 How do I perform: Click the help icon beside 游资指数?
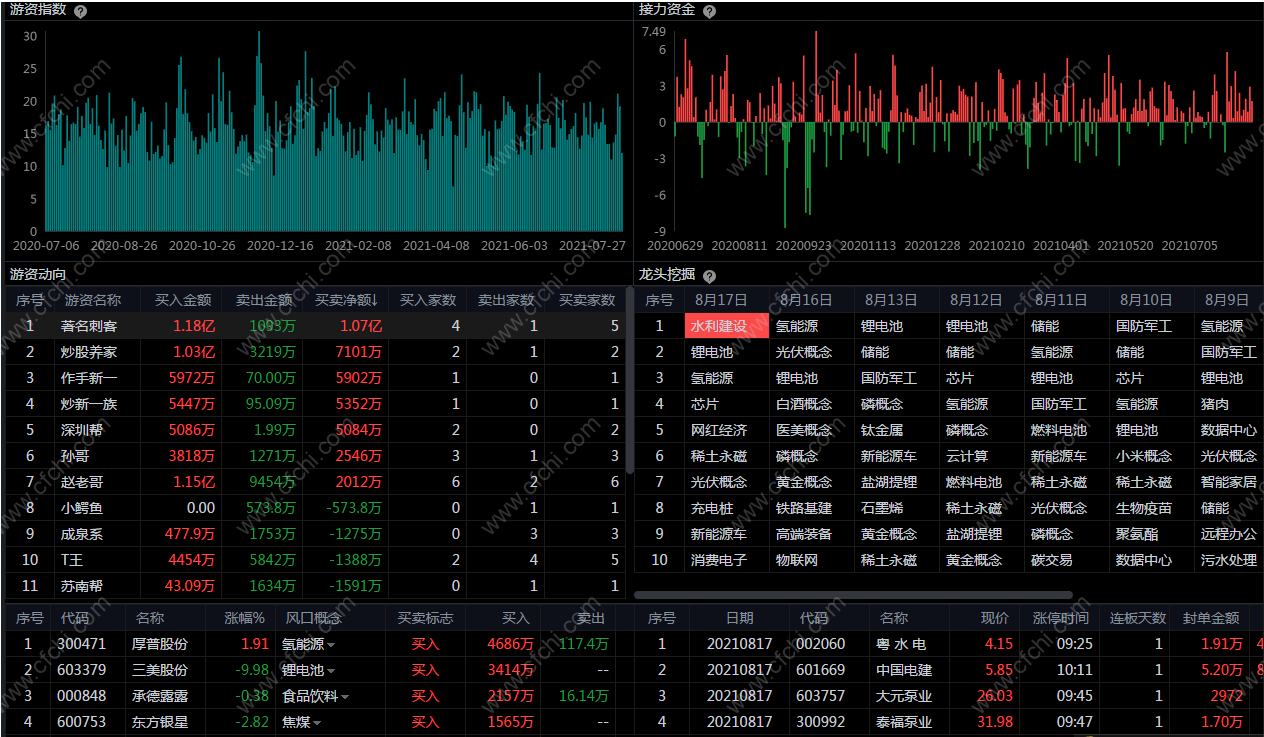pos(81,11)
